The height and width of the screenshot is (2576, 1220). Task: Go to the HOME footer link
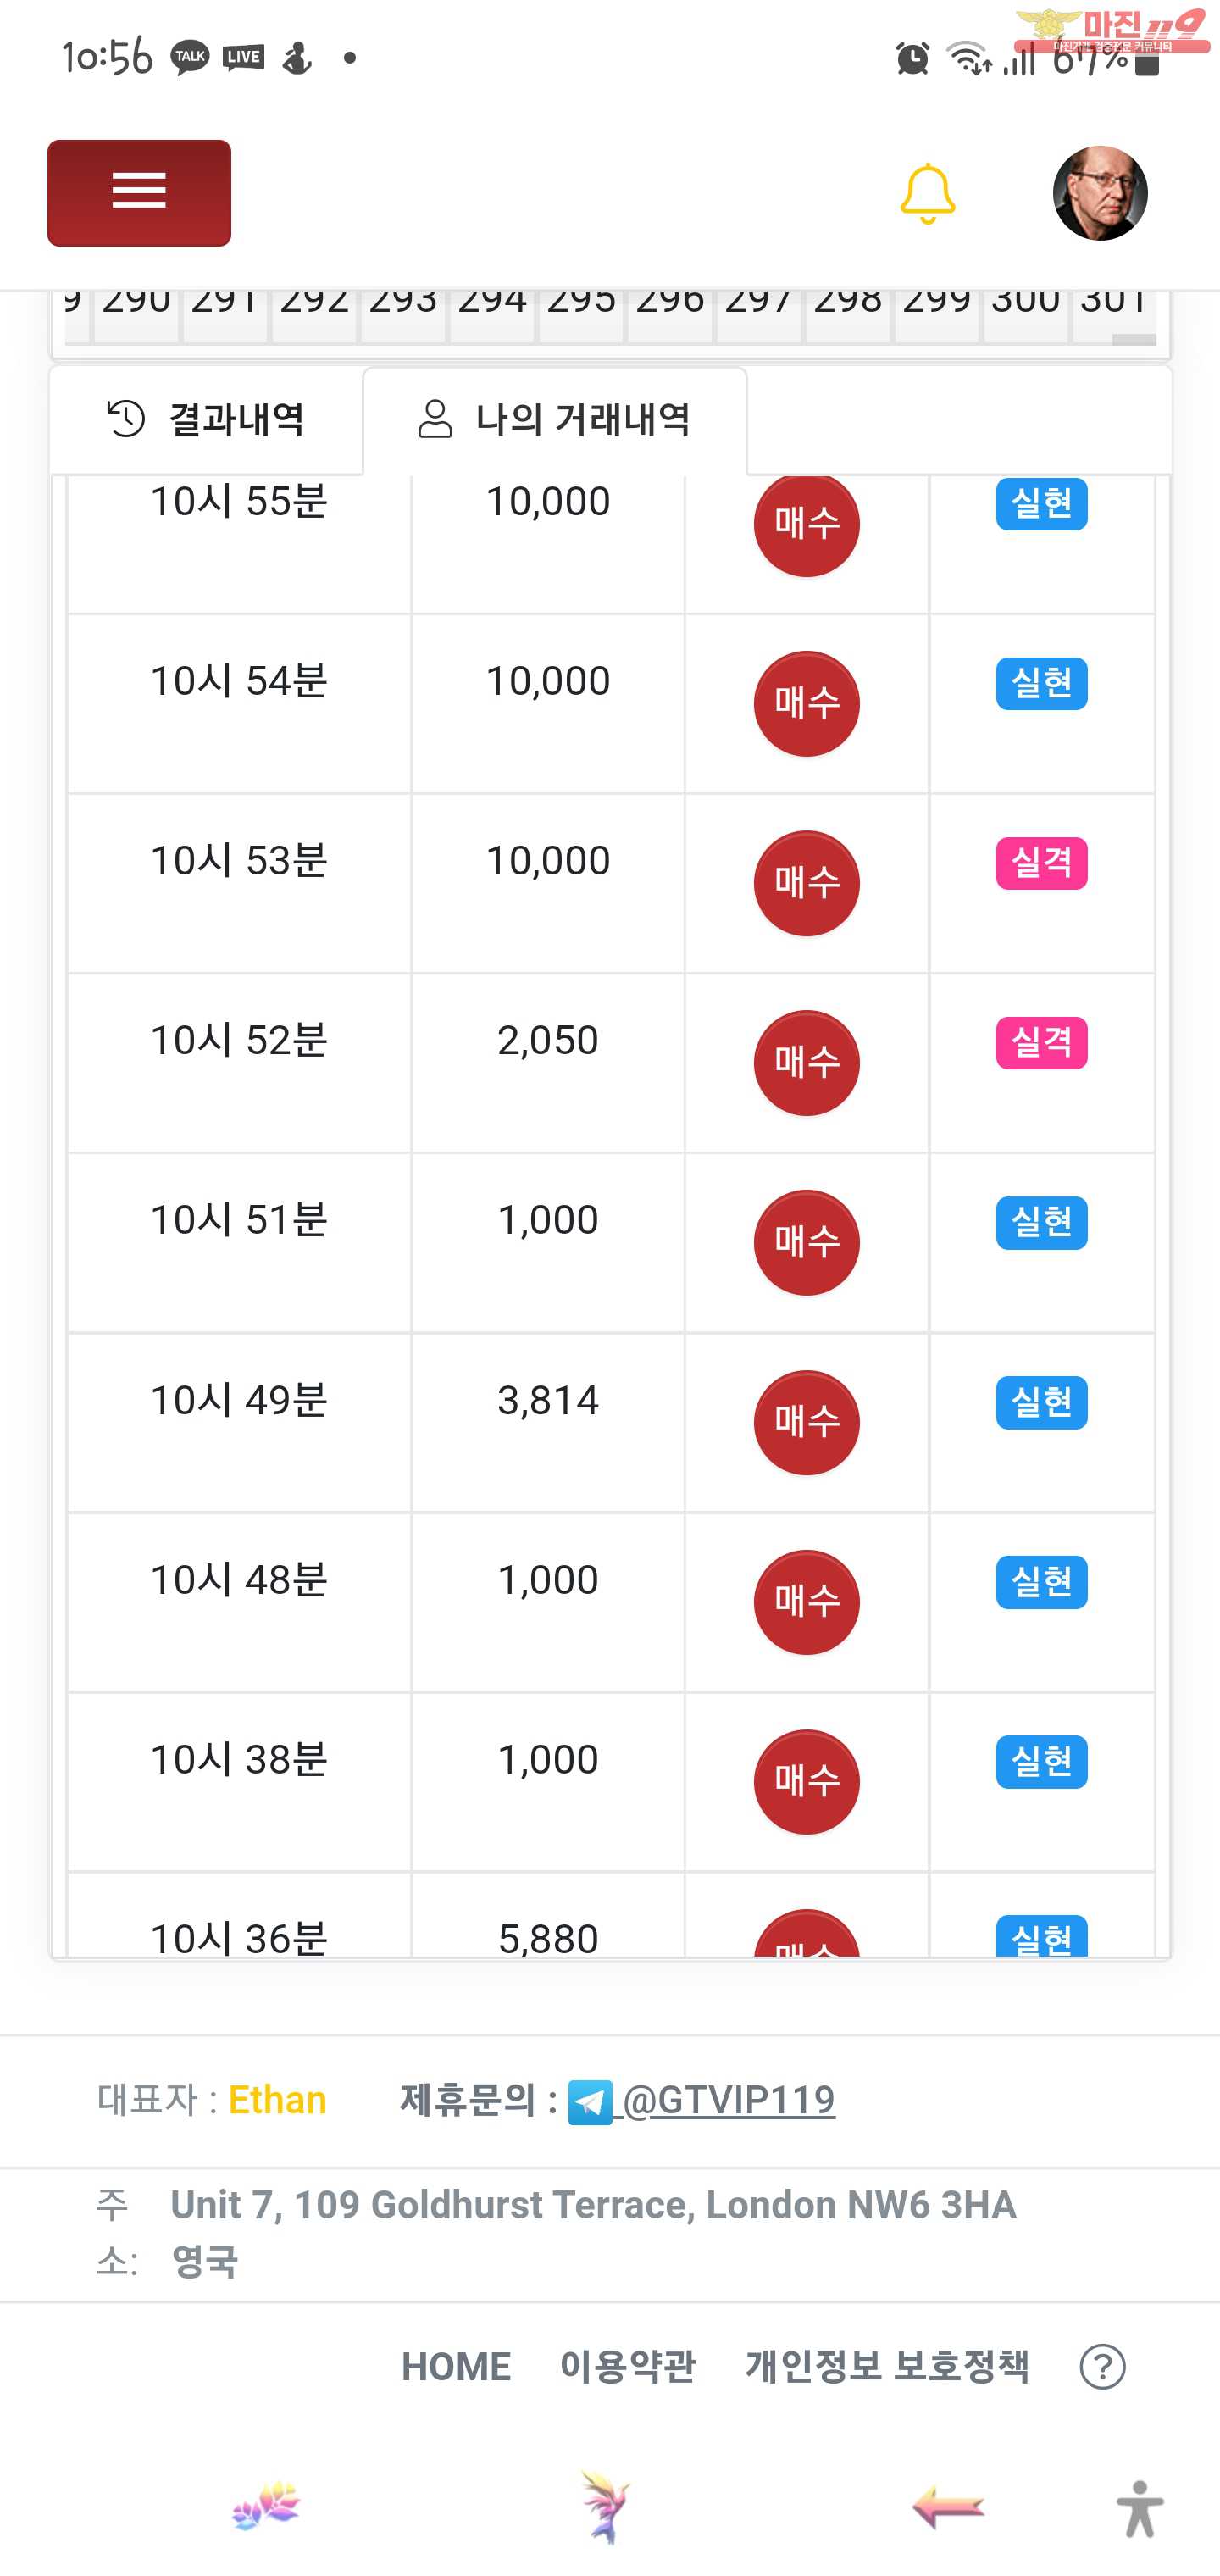pyautogui.click(x=456, y=2366)
